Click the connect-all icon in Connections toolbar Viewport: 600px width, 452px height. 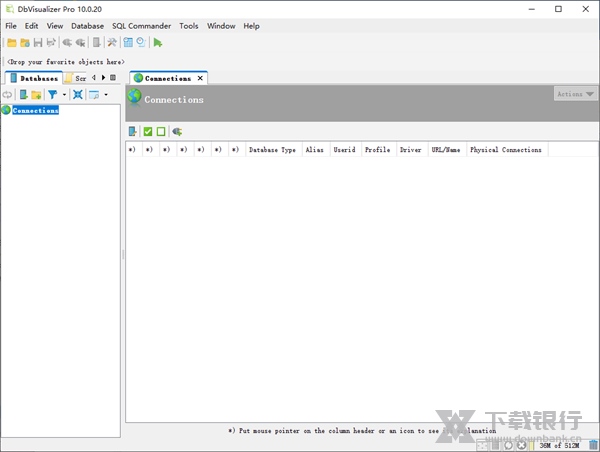click(177, 131)
